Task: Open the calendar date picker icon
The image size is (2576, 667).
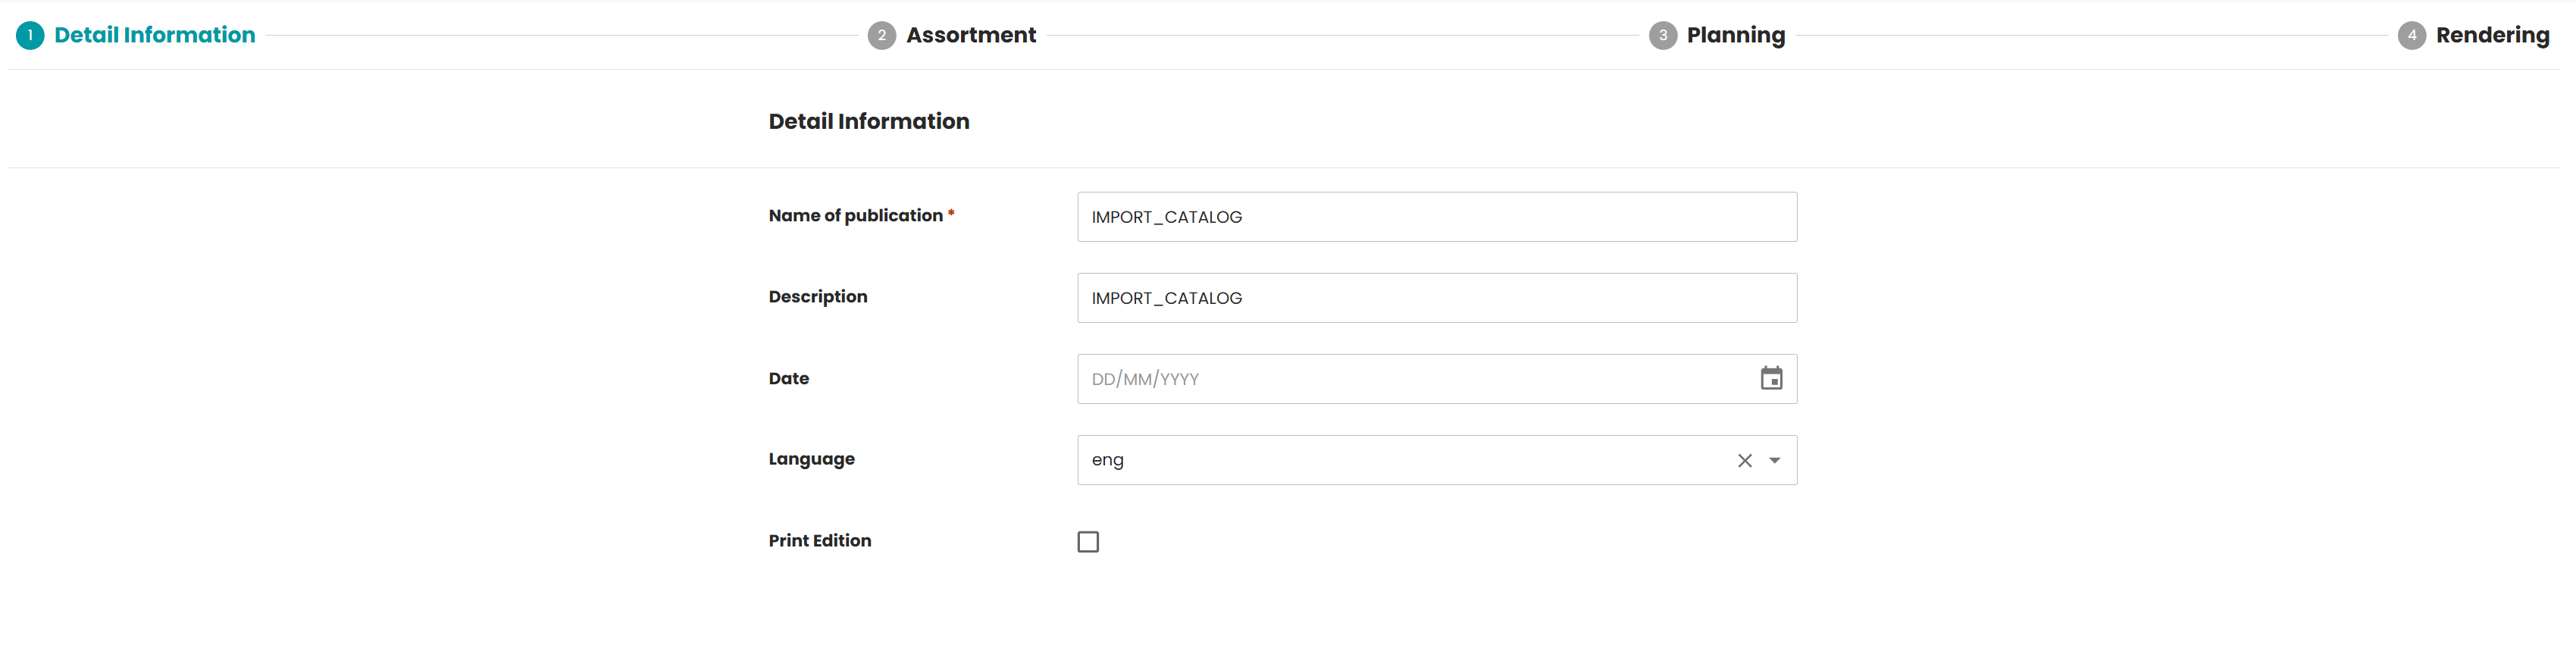Action: click(x=1771, y=379)
